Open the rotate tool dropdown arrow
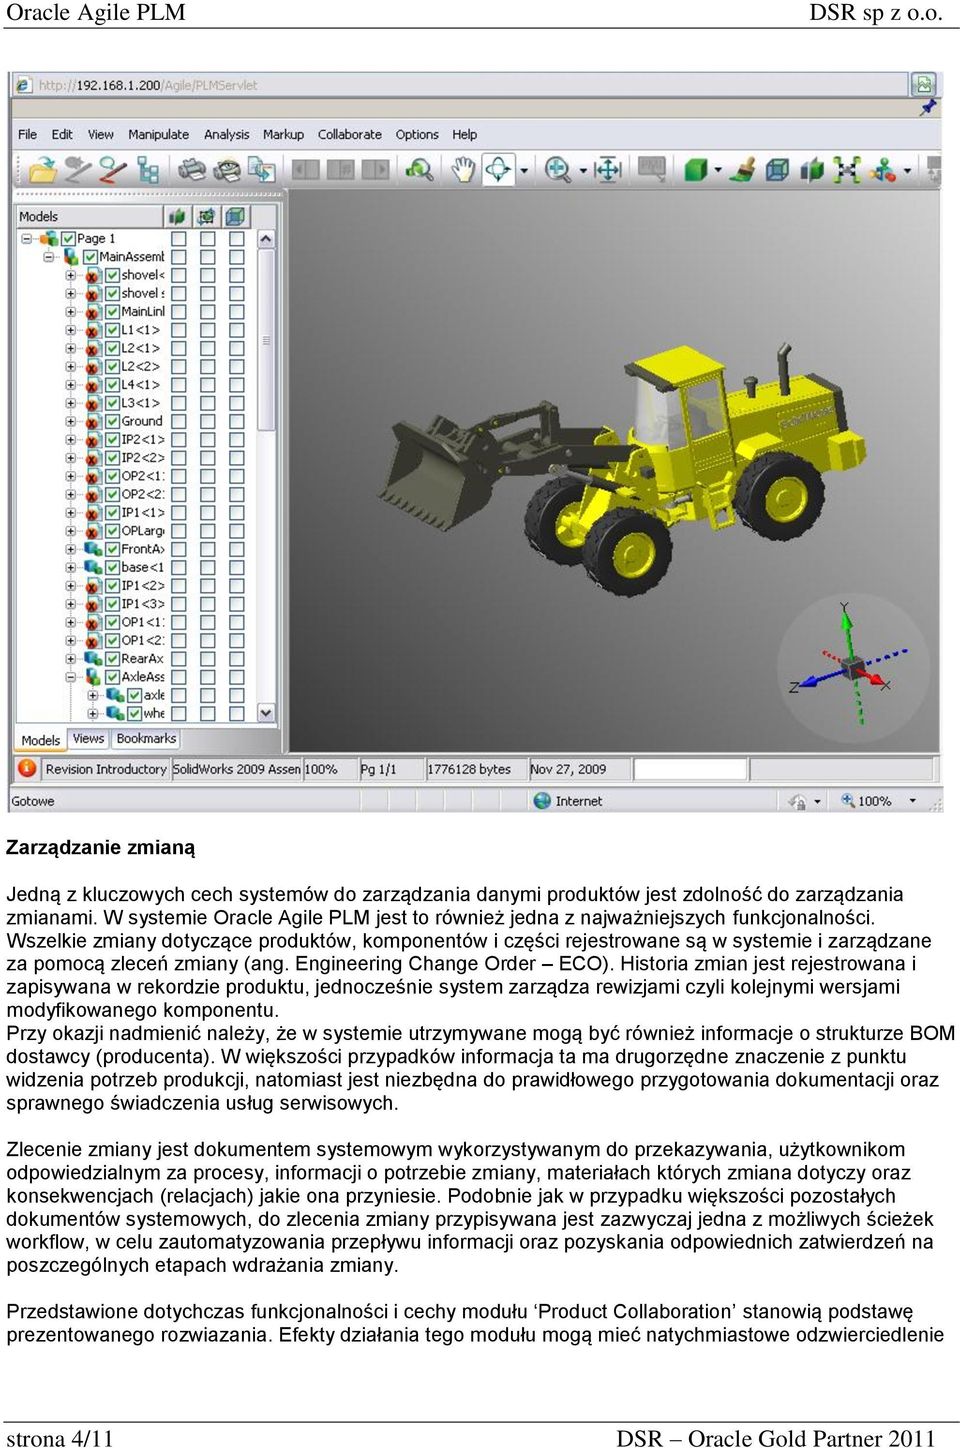 coord(524,171)
